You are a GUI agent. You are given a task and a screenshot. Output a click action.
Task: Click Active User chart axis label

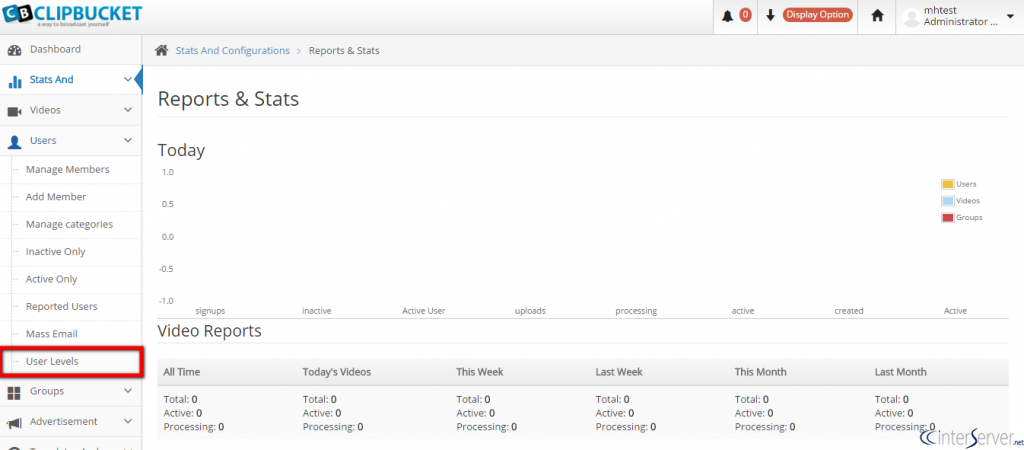[424, 312]
